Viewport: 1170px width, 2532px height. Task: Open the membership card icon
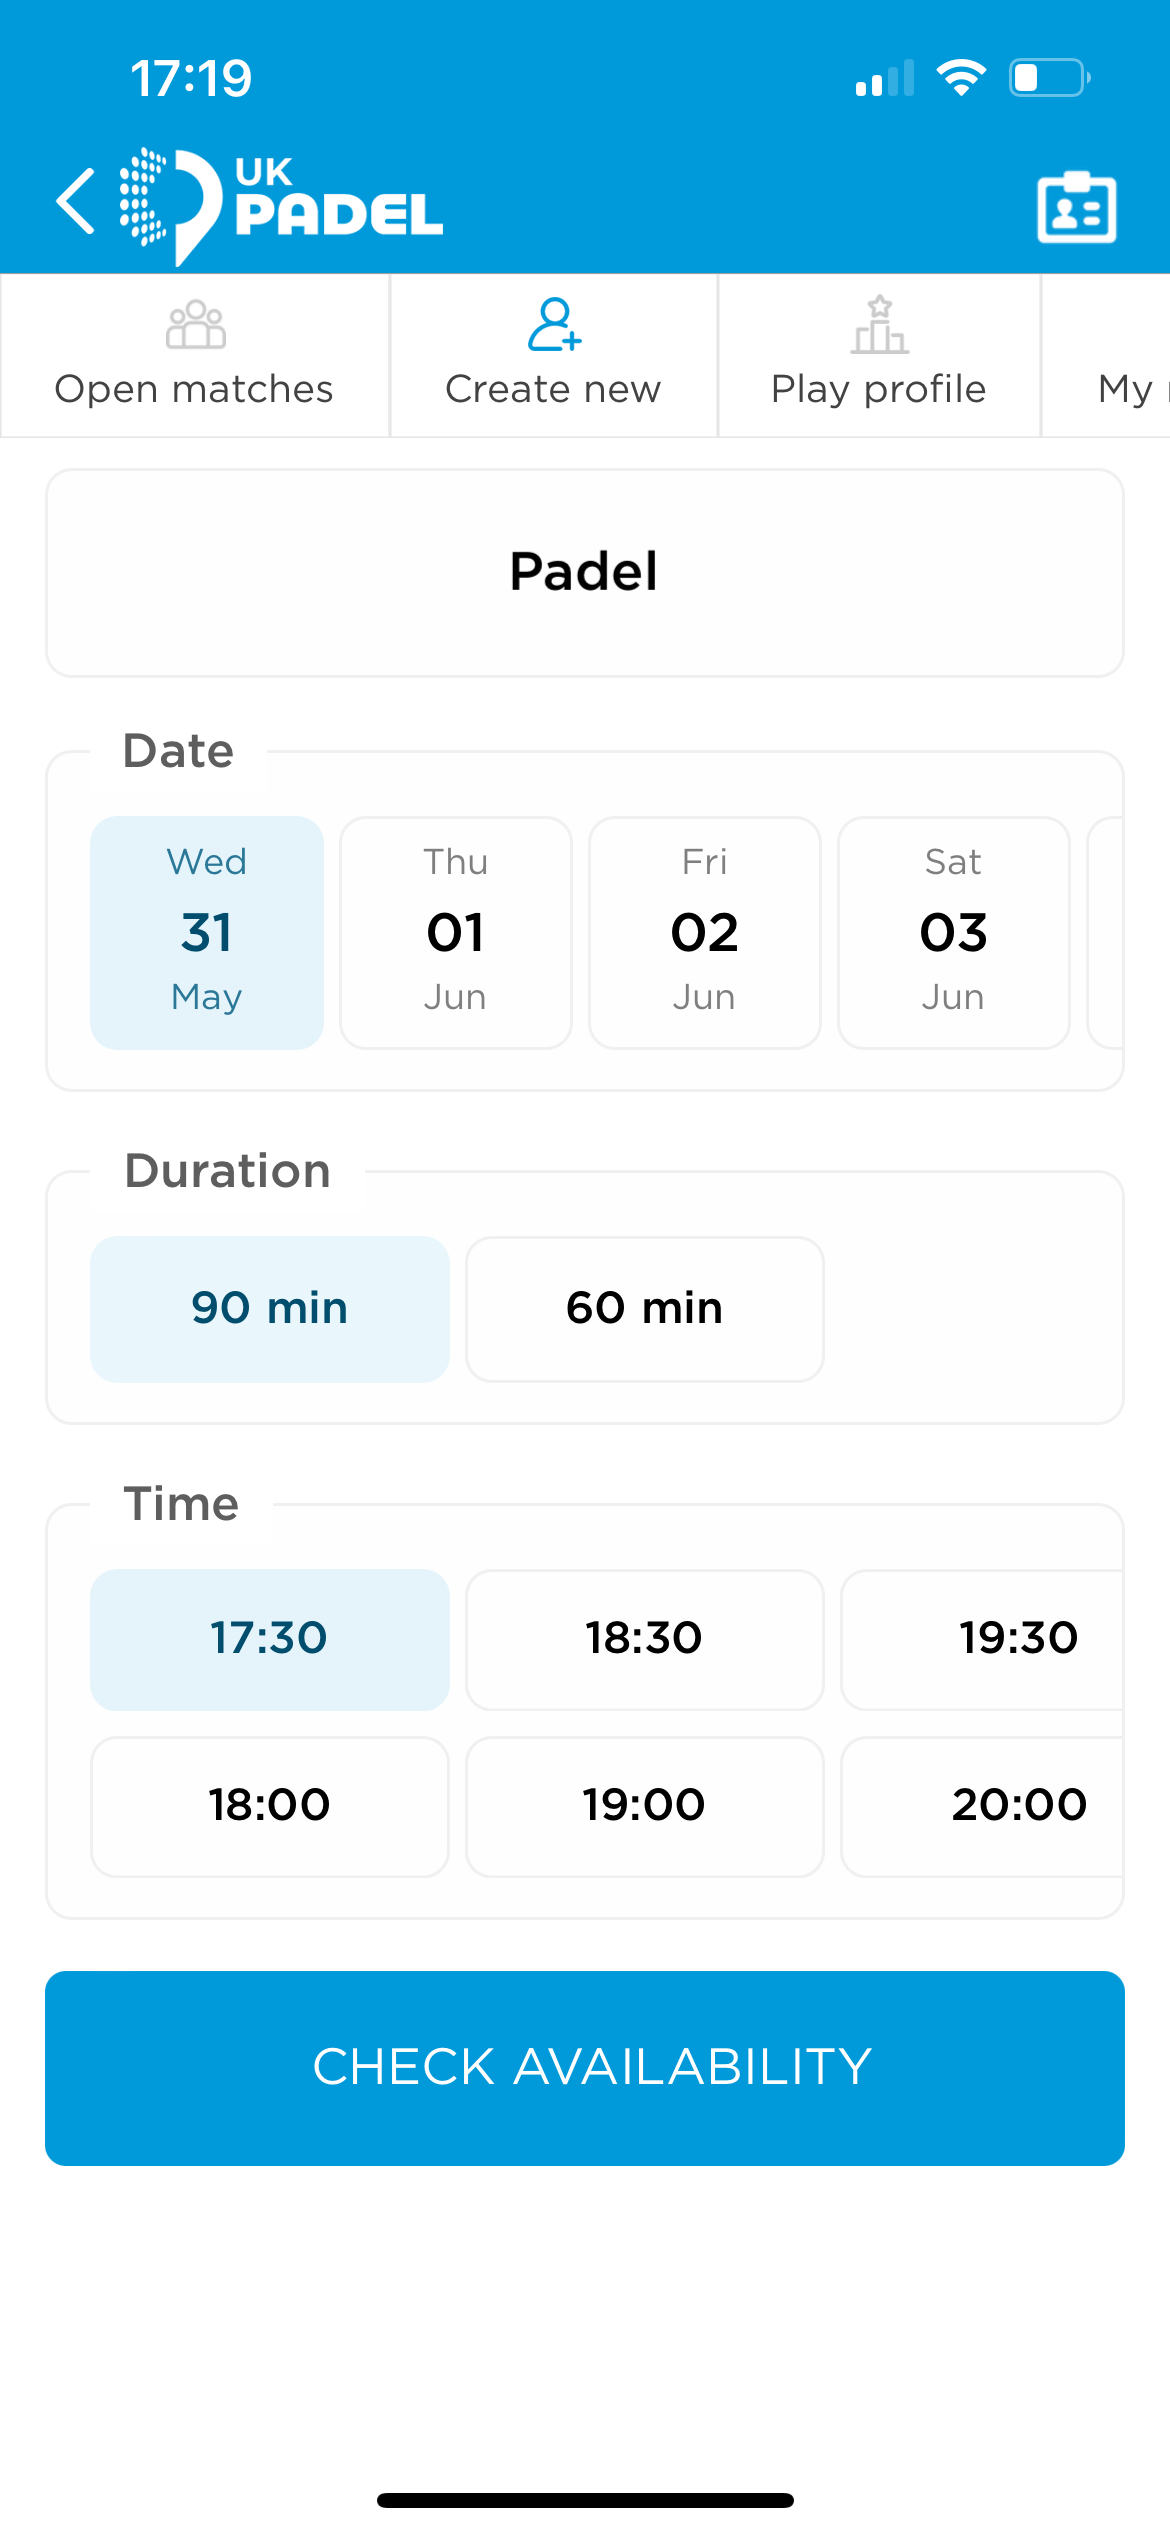[1076, 207]
